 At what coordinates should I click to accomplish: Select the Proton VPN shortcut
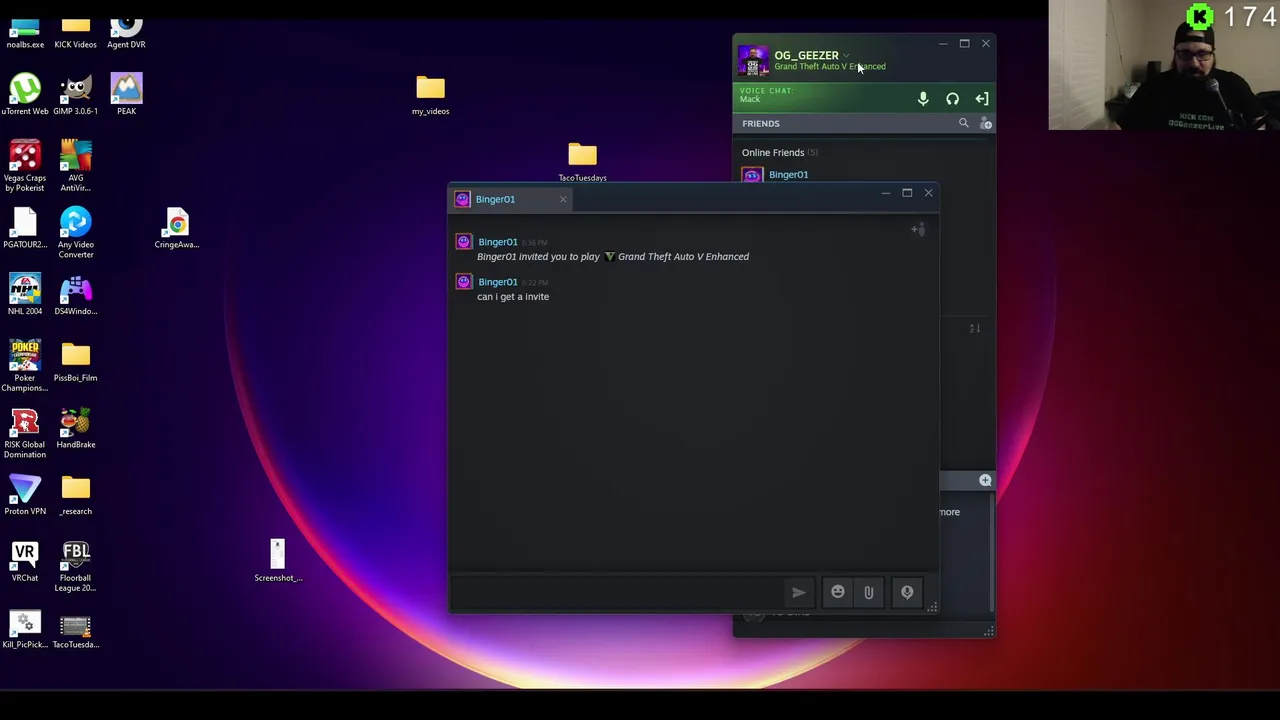click(x=25, y=496)
